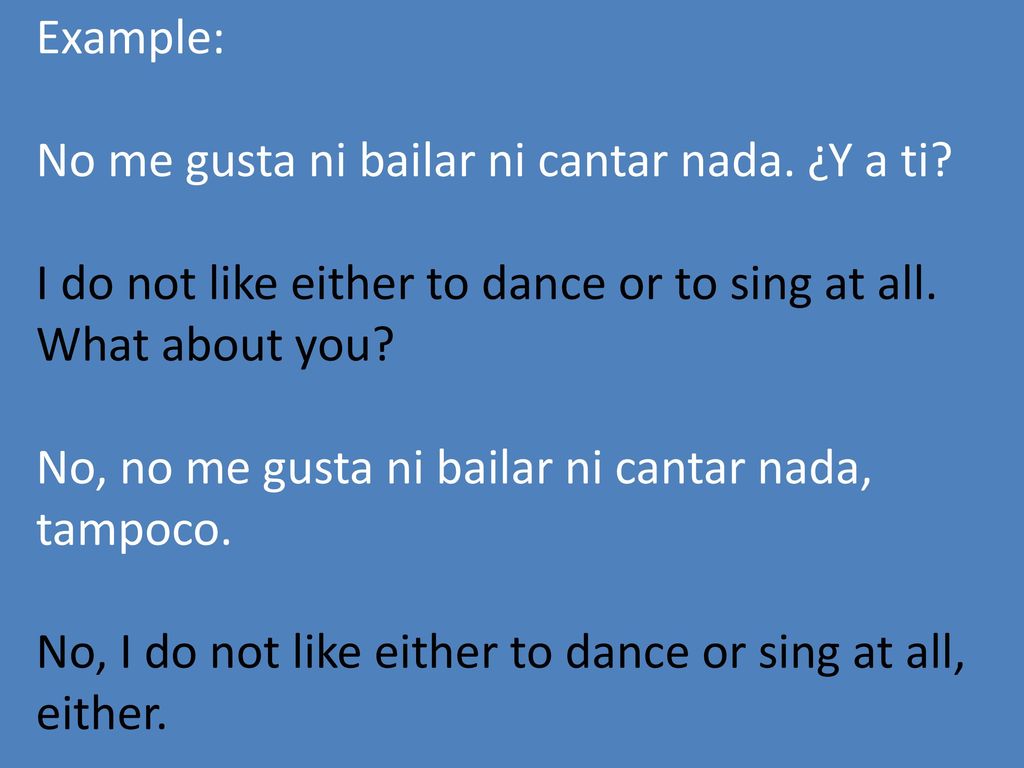Select 'I do not like either to dance' line
The height and width of the screenshot is (768, 1024).
coord(321,283)
